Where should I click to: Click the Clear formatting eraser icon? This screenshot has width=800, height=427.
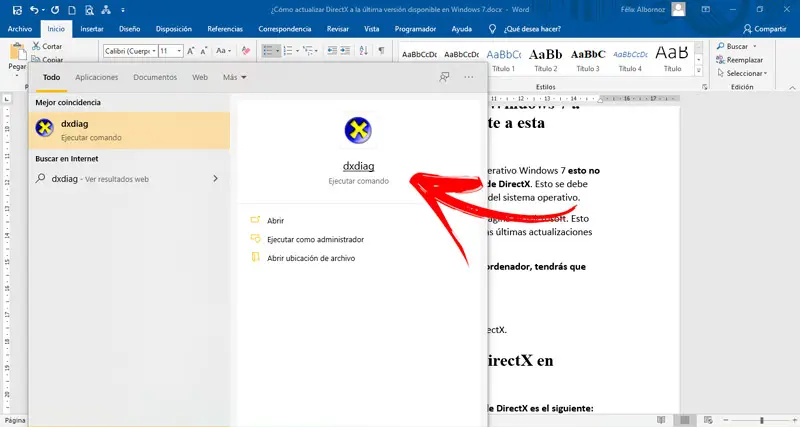(x=246, y=51)
